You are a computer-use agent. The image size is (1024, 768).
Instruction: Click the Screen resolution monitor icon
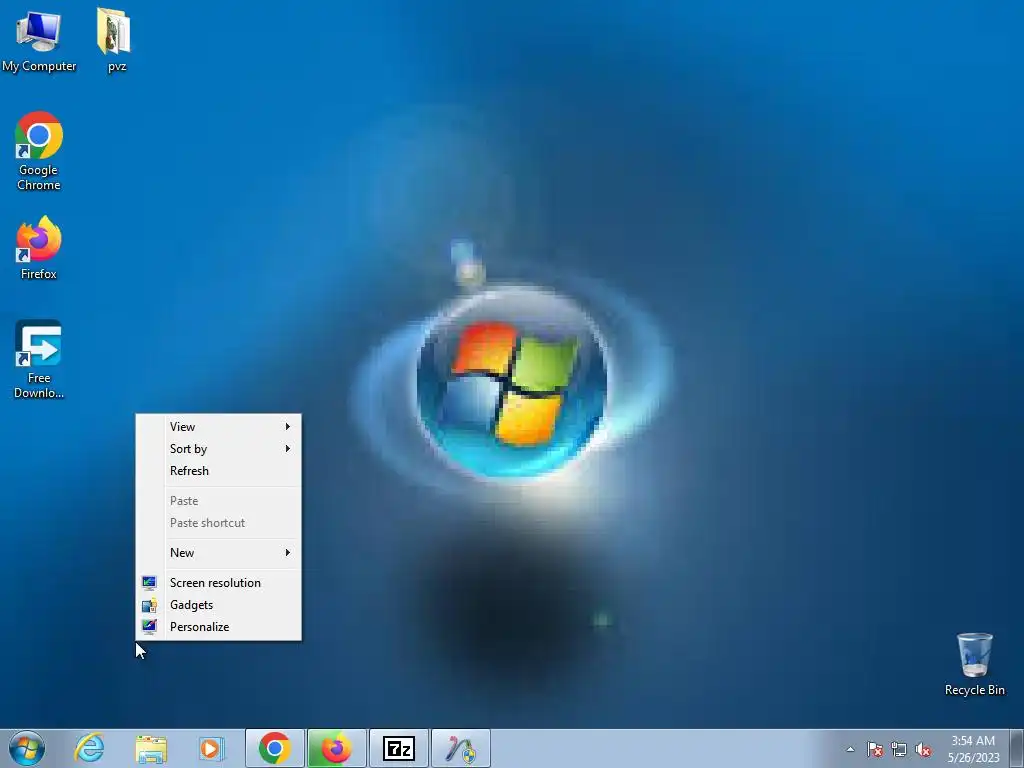click(149, 583)
